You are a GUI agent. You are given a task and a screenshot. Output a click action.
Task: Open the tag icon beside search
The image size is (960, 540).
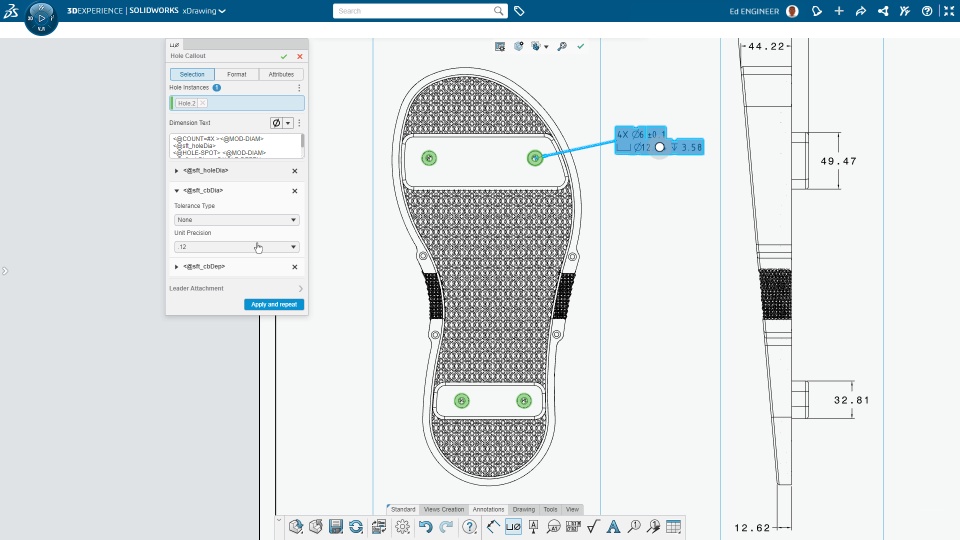519,10
